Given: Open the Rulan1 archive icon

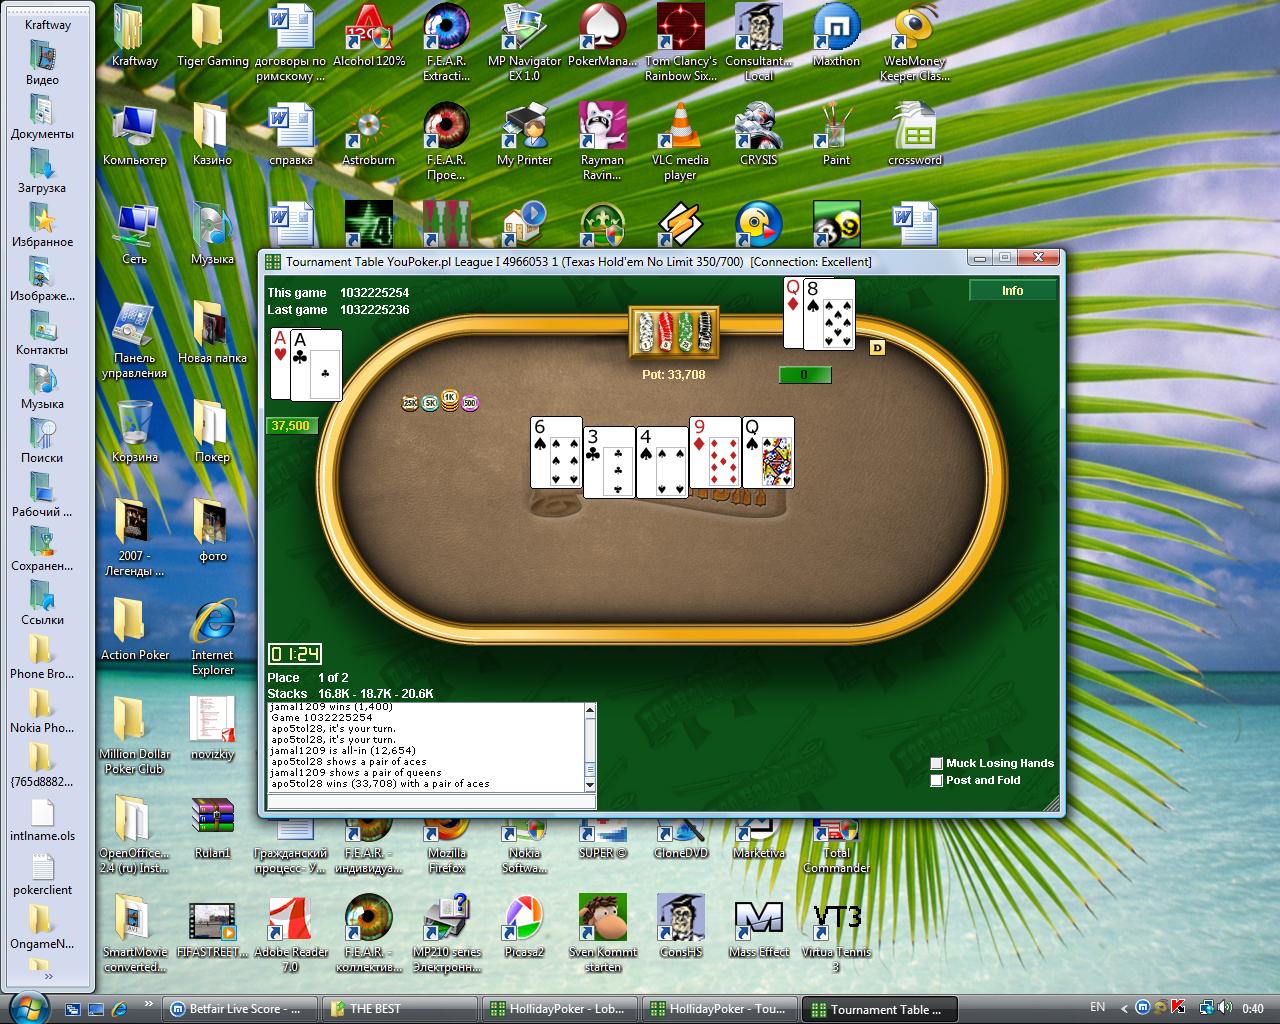Looking at the screenshot, I should point(212,828).
